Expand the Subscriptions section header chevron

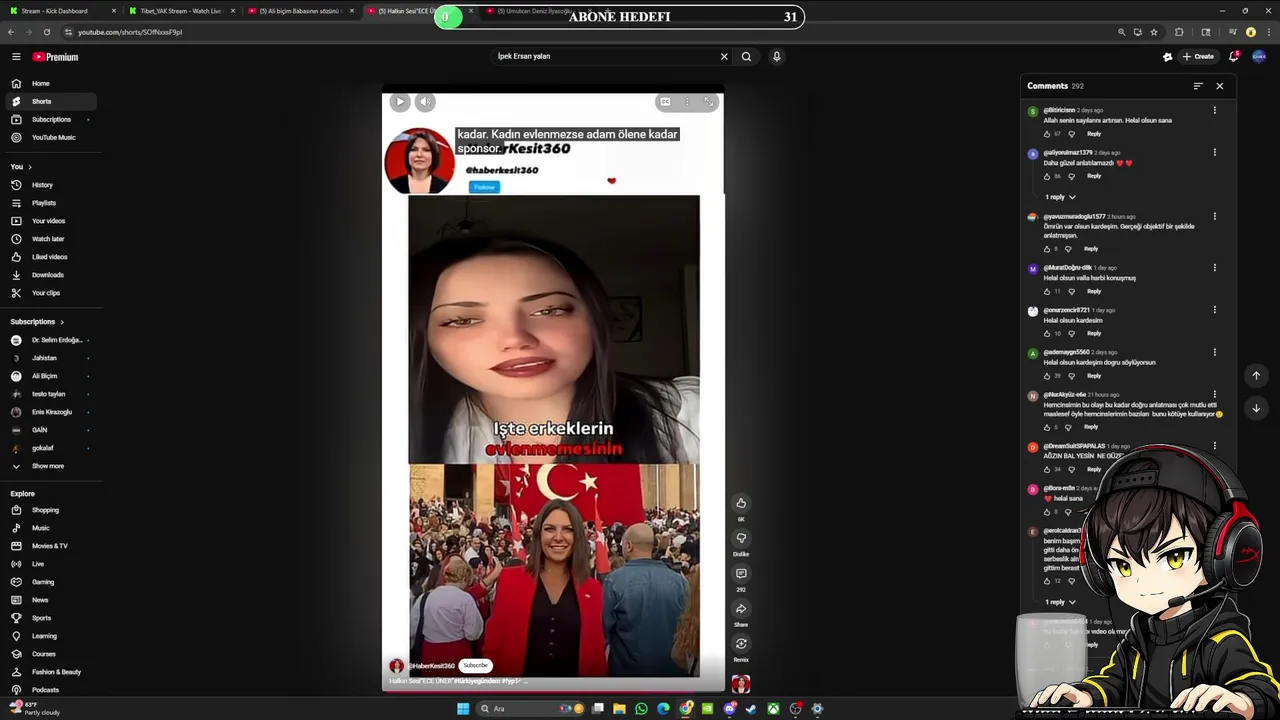click(62, 322)
